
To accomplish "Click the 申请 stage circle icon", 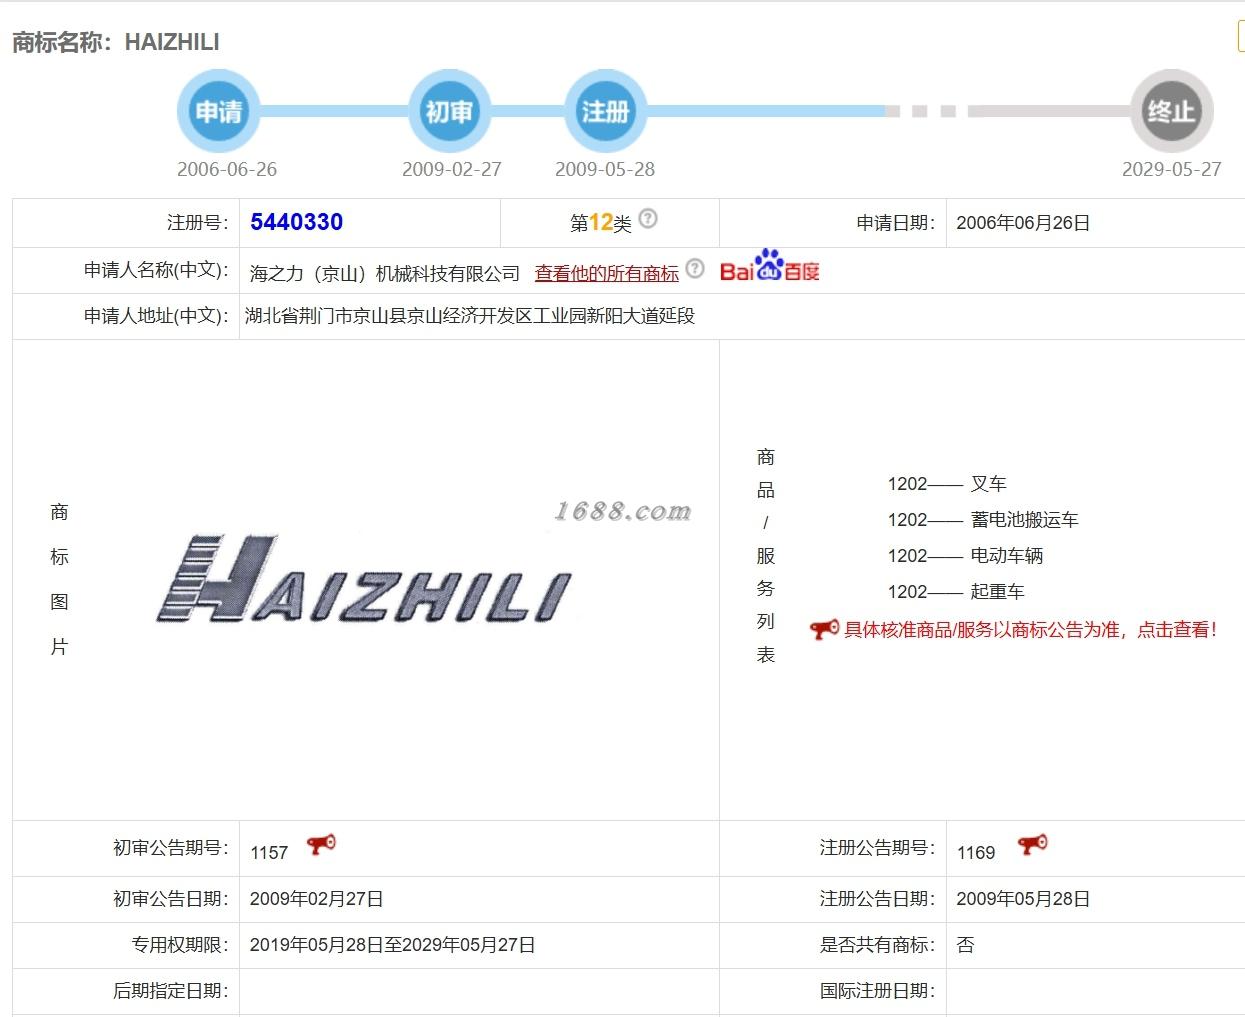I will pos(219,111).
